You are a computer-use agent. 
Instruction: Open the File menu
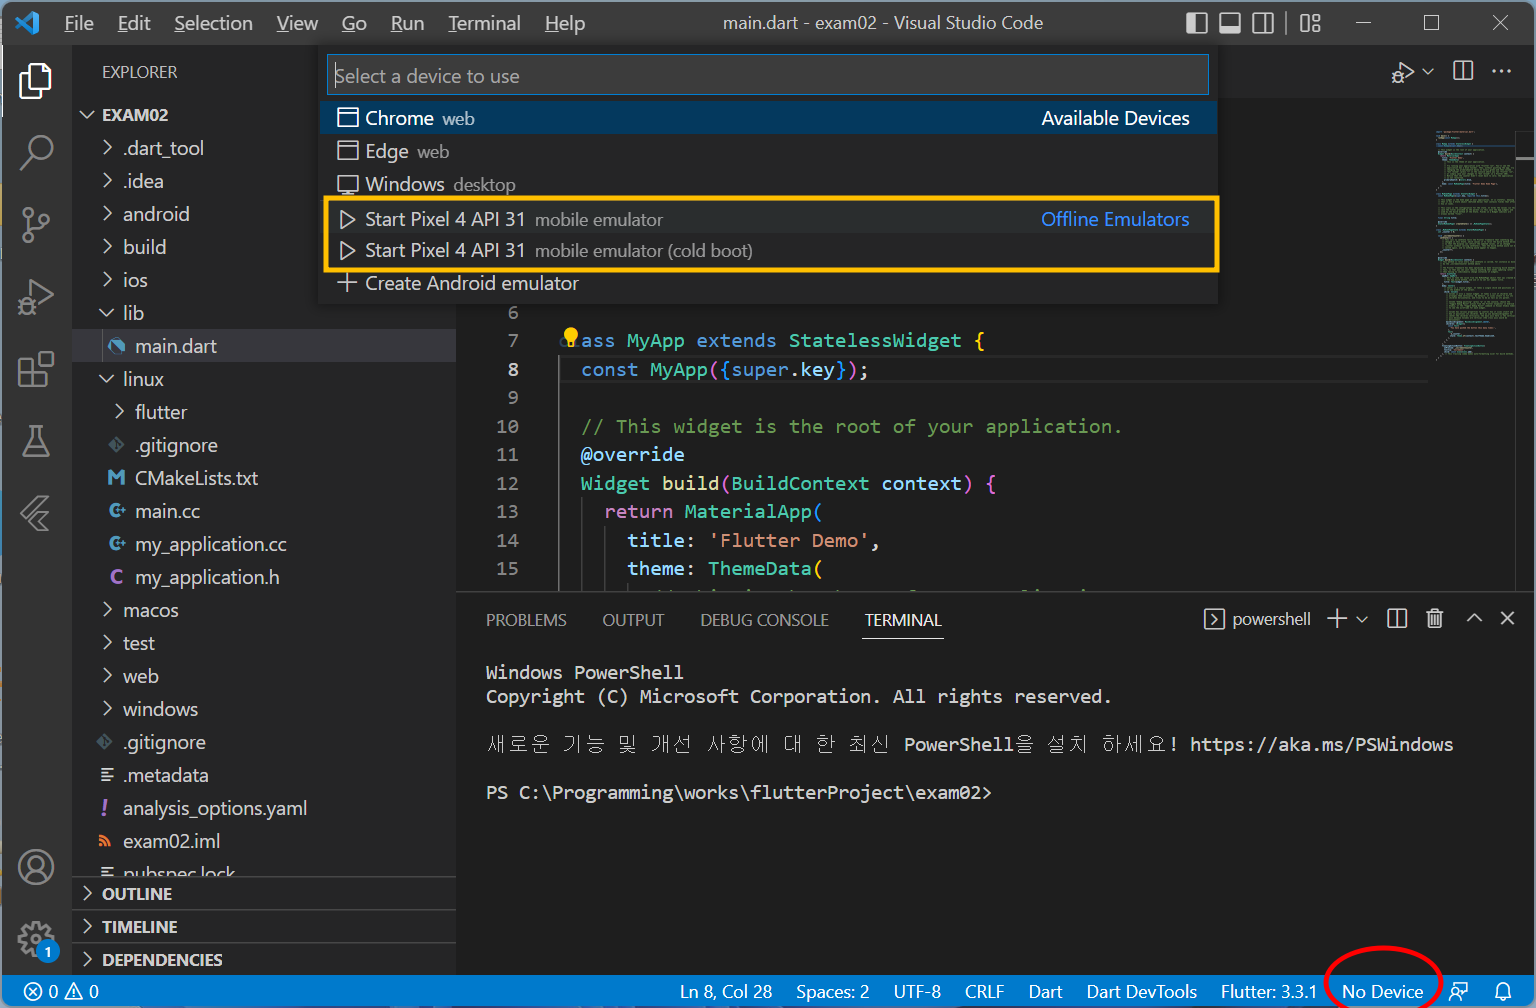click(x=79, y=23)
